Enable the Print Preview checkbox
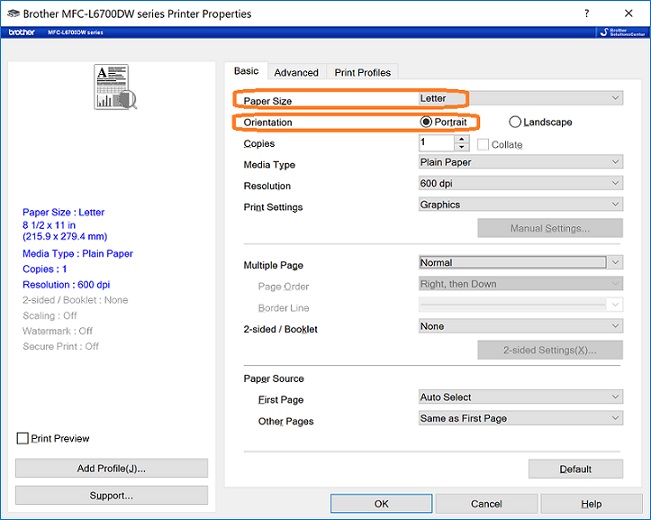 23,438
